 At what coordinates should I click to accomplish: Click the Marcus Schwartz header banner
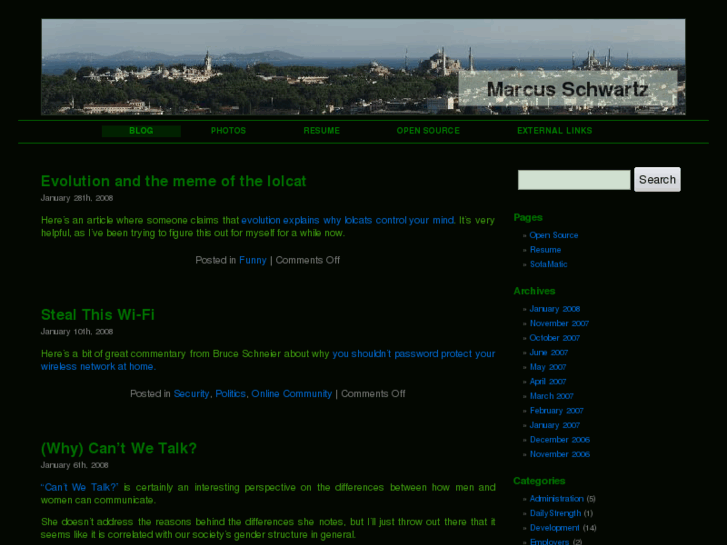(363, 67)
